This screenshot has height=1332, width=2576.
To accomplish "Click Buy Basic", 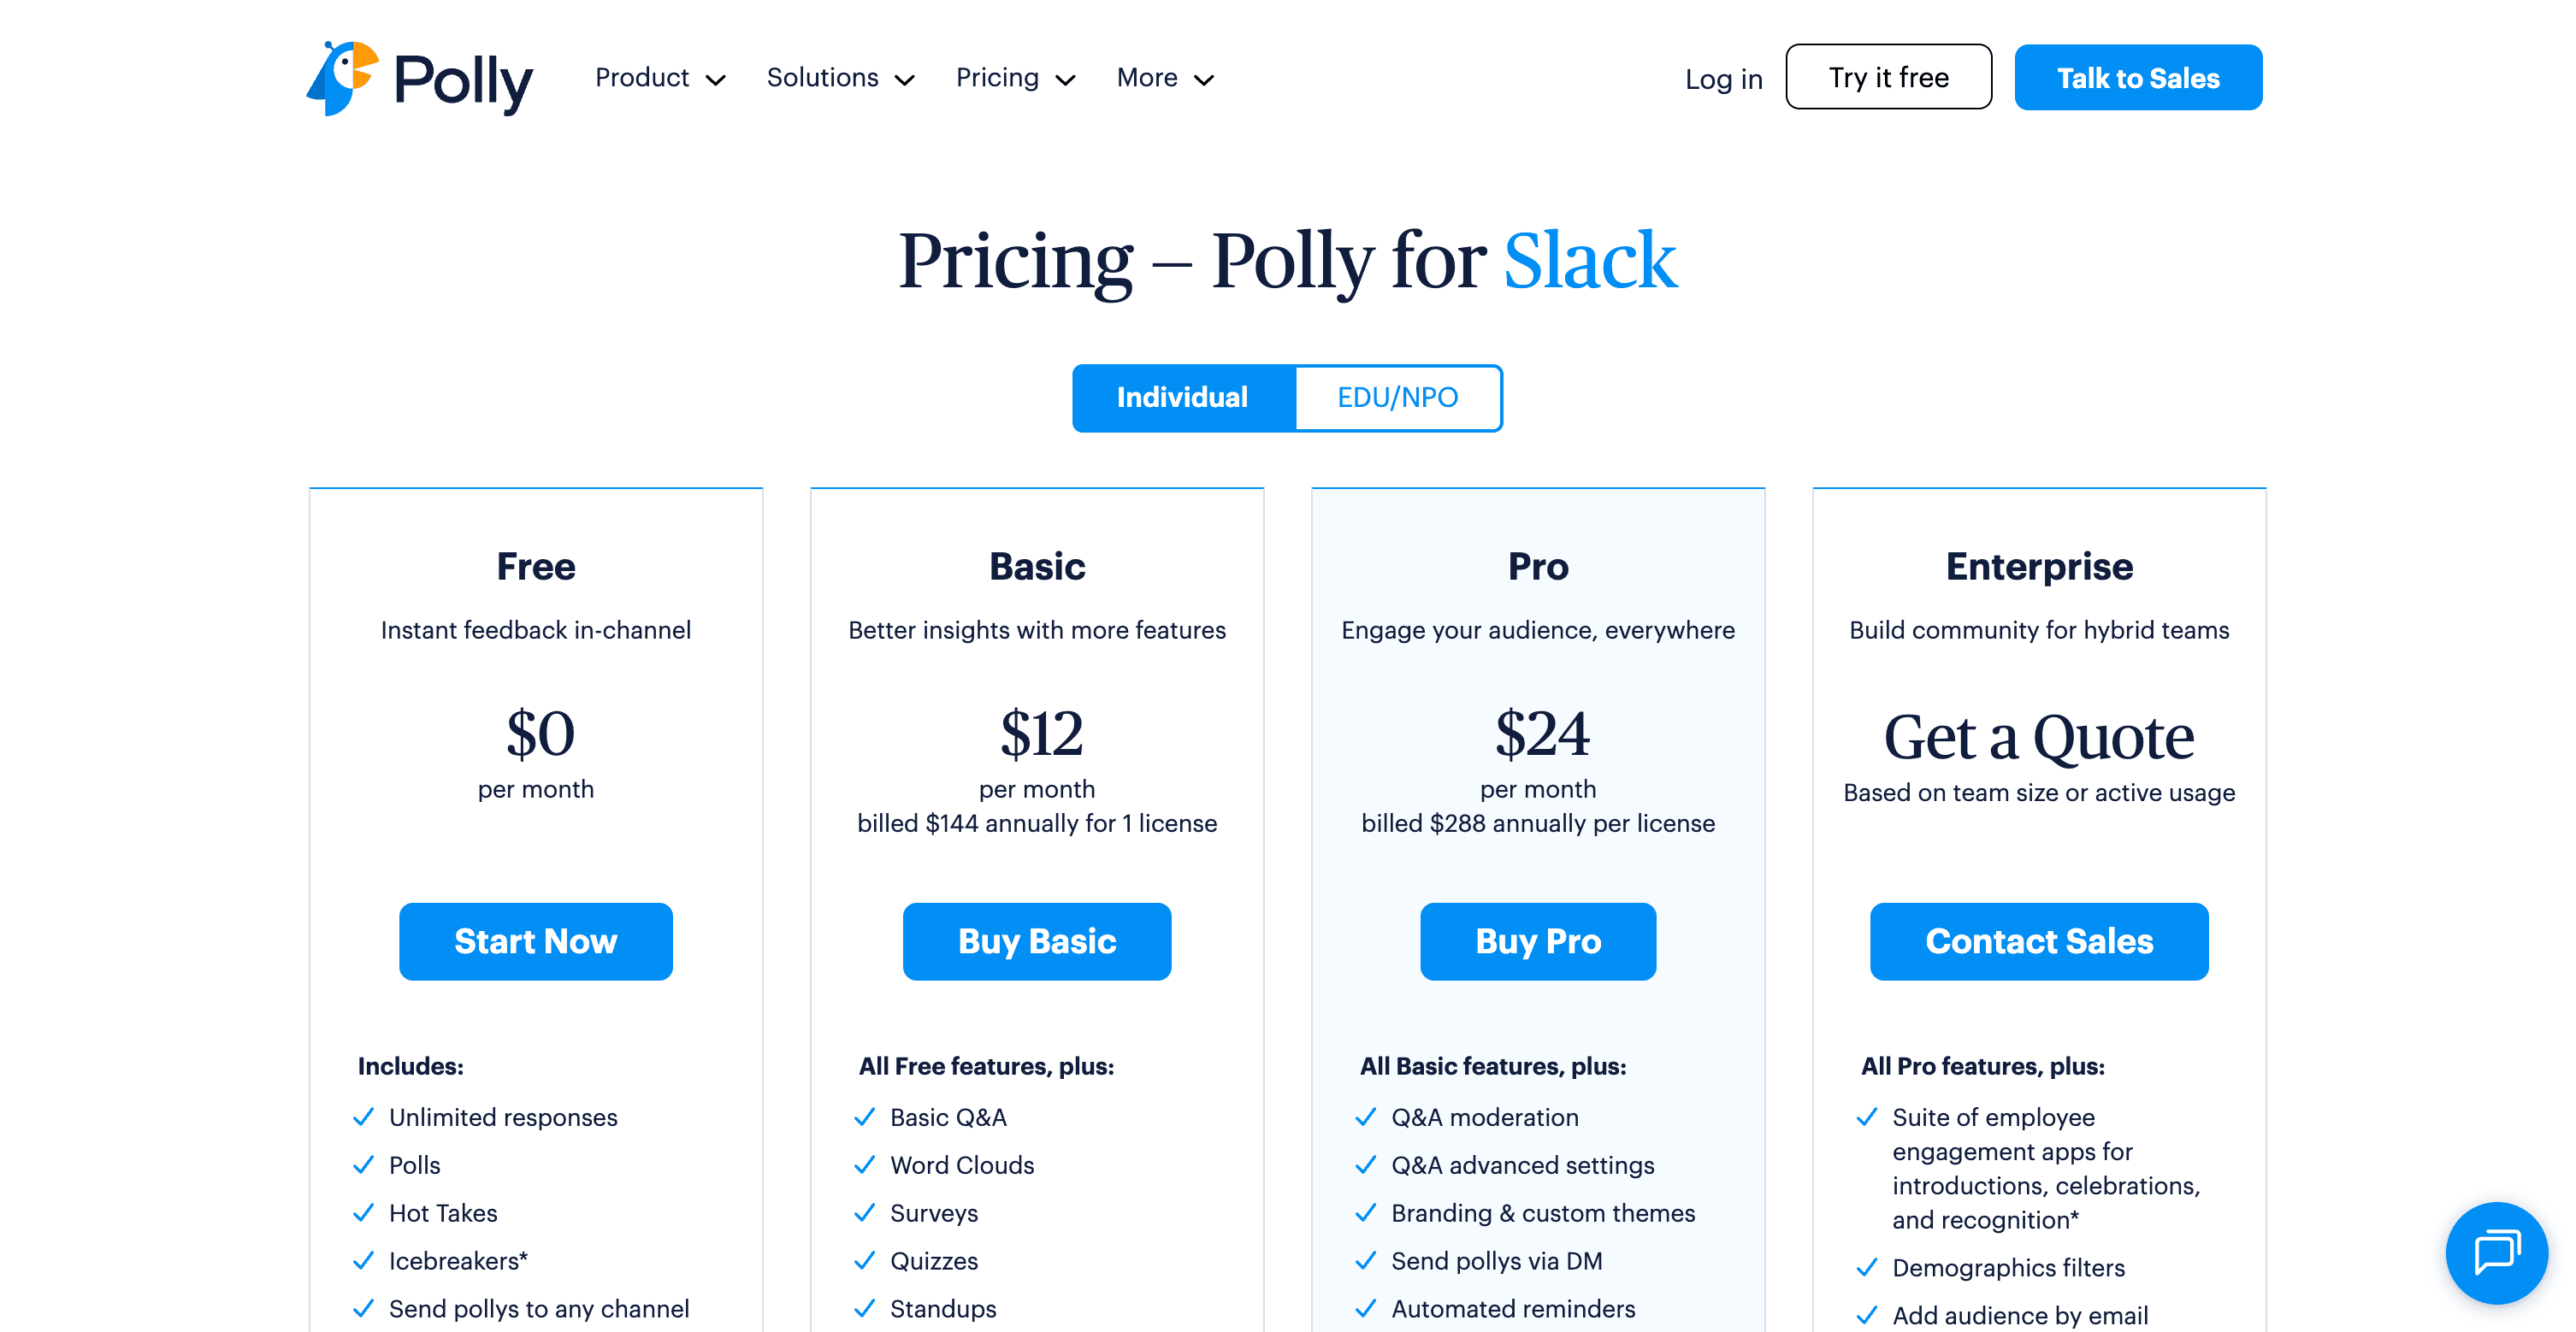I will [x=1036, y=941].
